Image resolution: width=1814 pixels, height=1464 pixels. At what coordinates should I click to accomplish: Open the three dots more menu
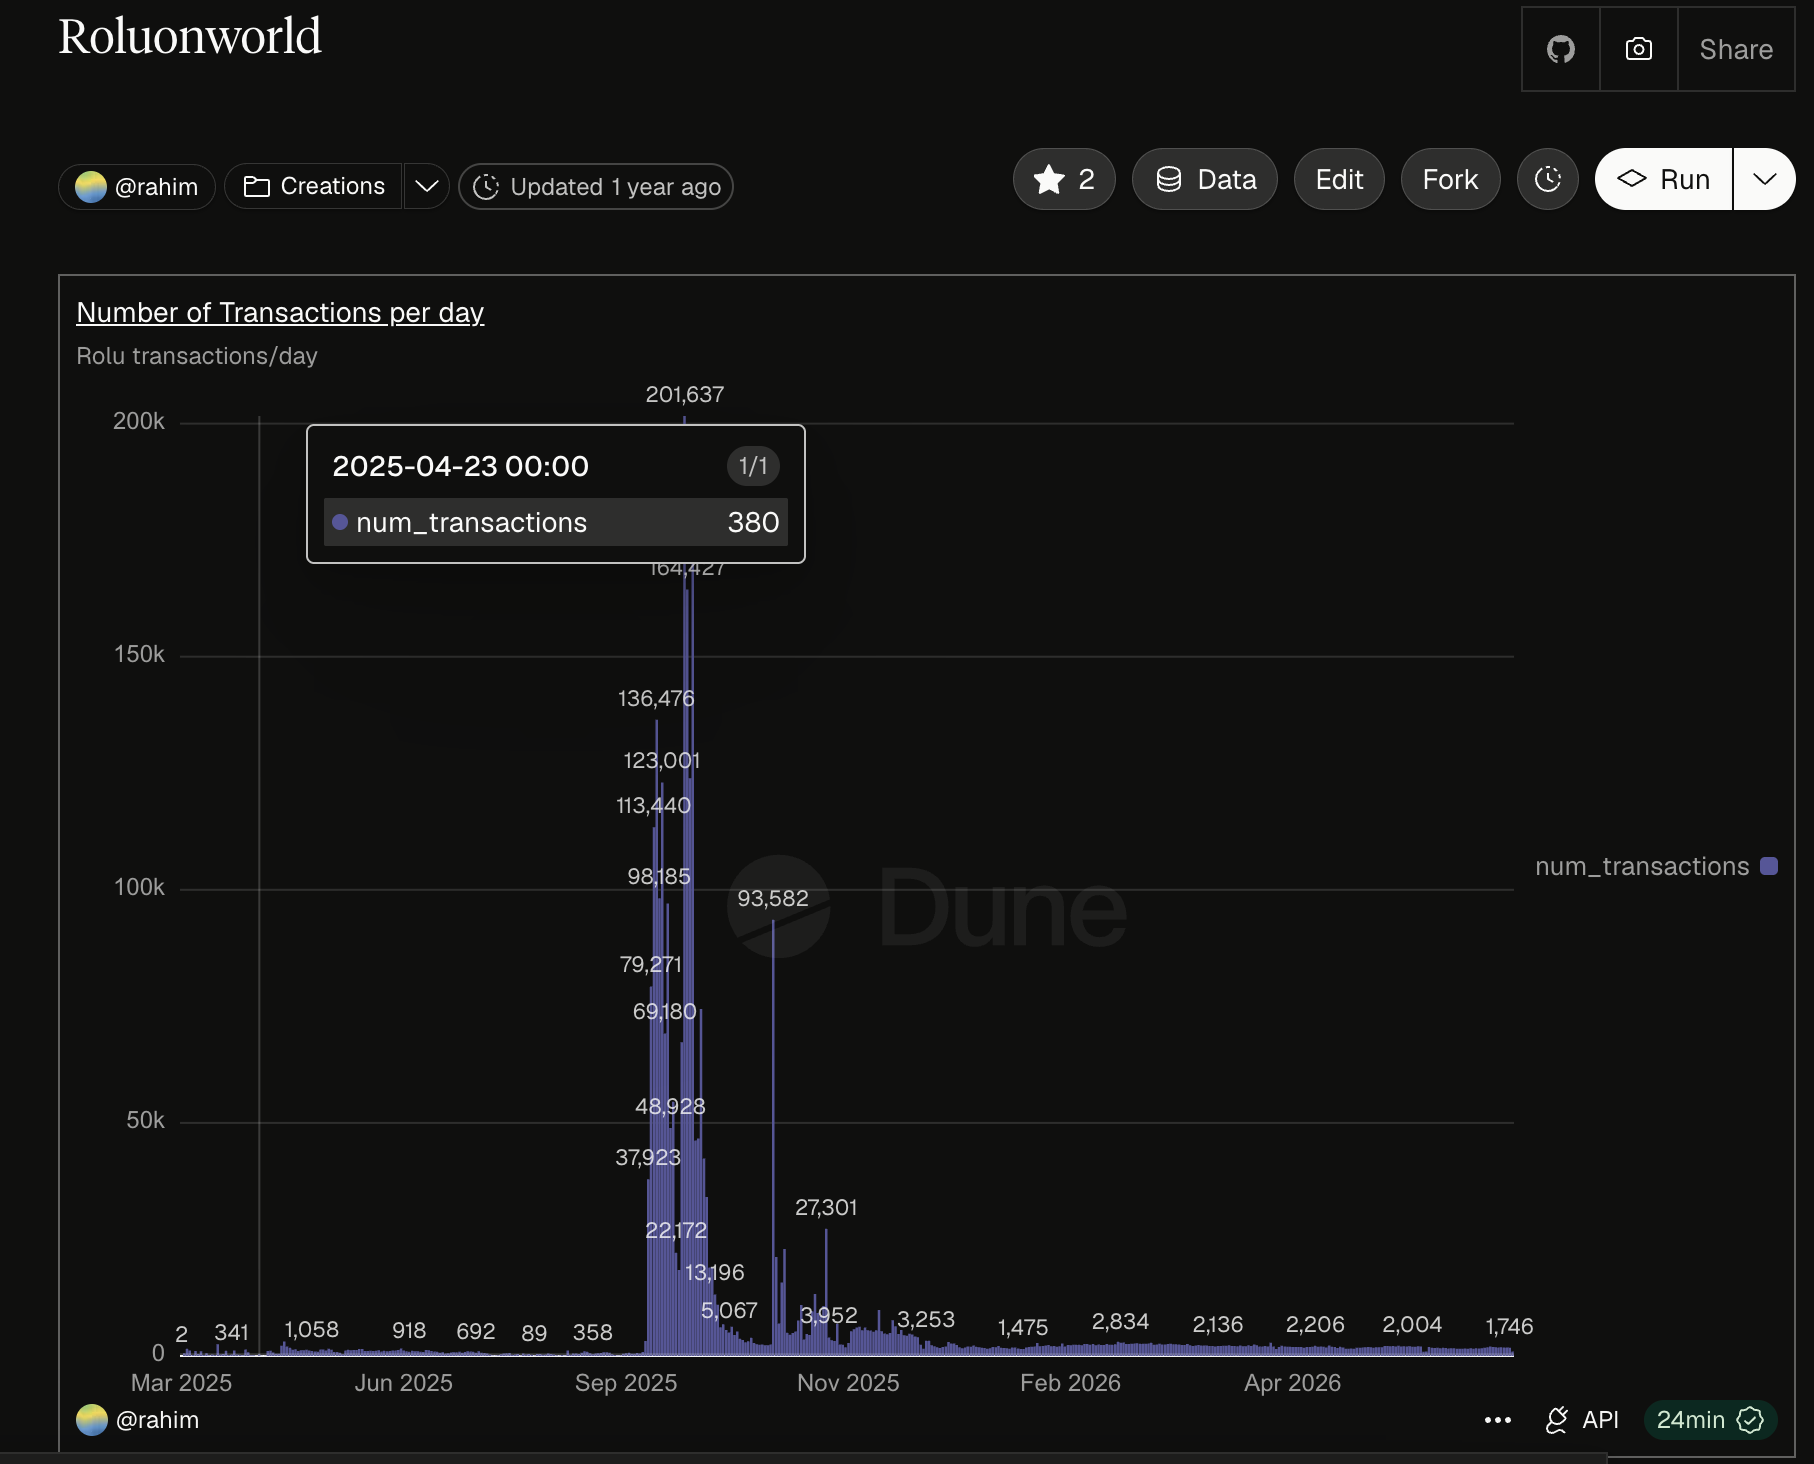tap(1498, 1420)
